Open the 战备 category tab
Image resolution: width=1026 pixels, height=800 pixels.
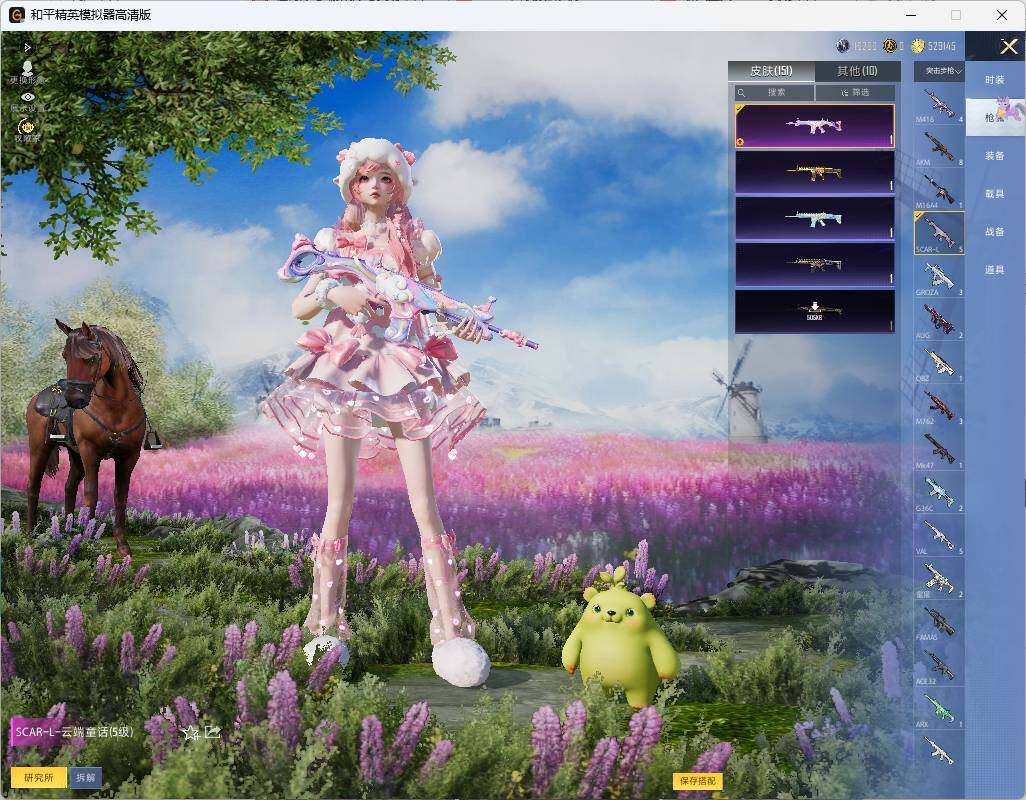[995, 232]
